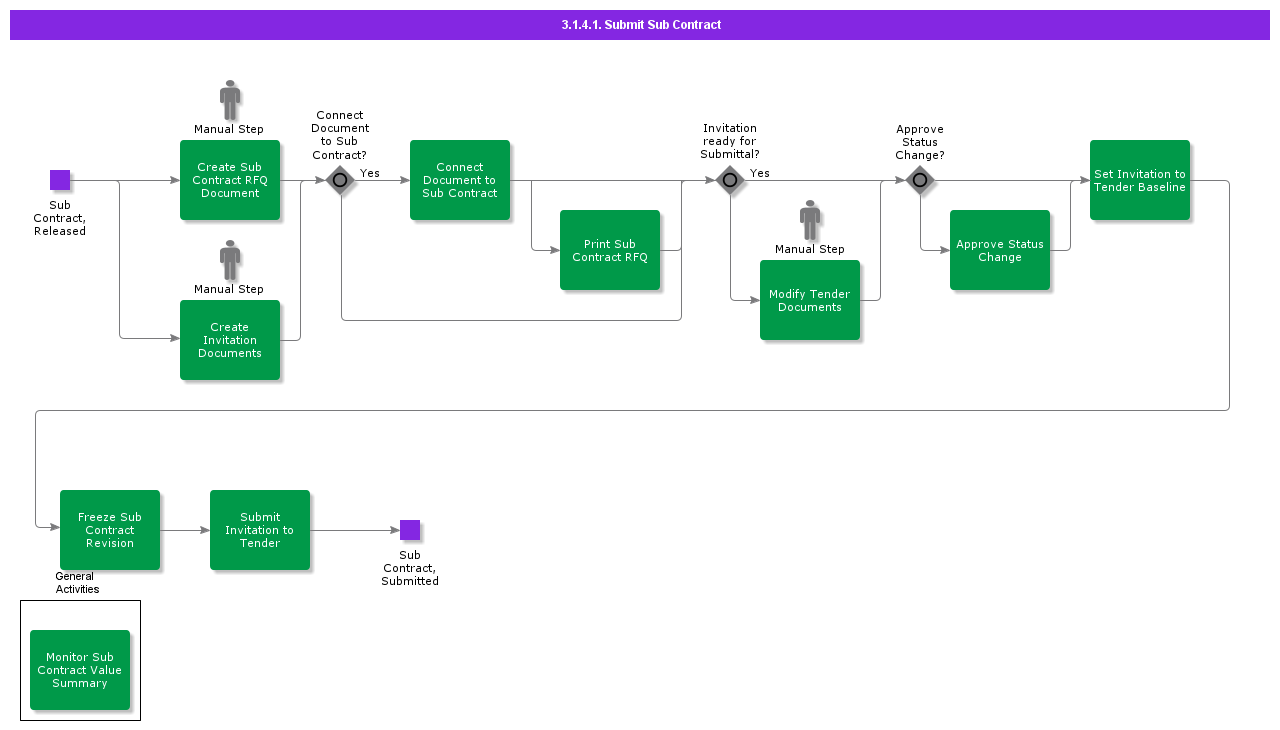Viewport: 1280px width, 730px height.
Task: Open Set Invitation to Tender Baseline step
Action: (x=1140, y=180)
